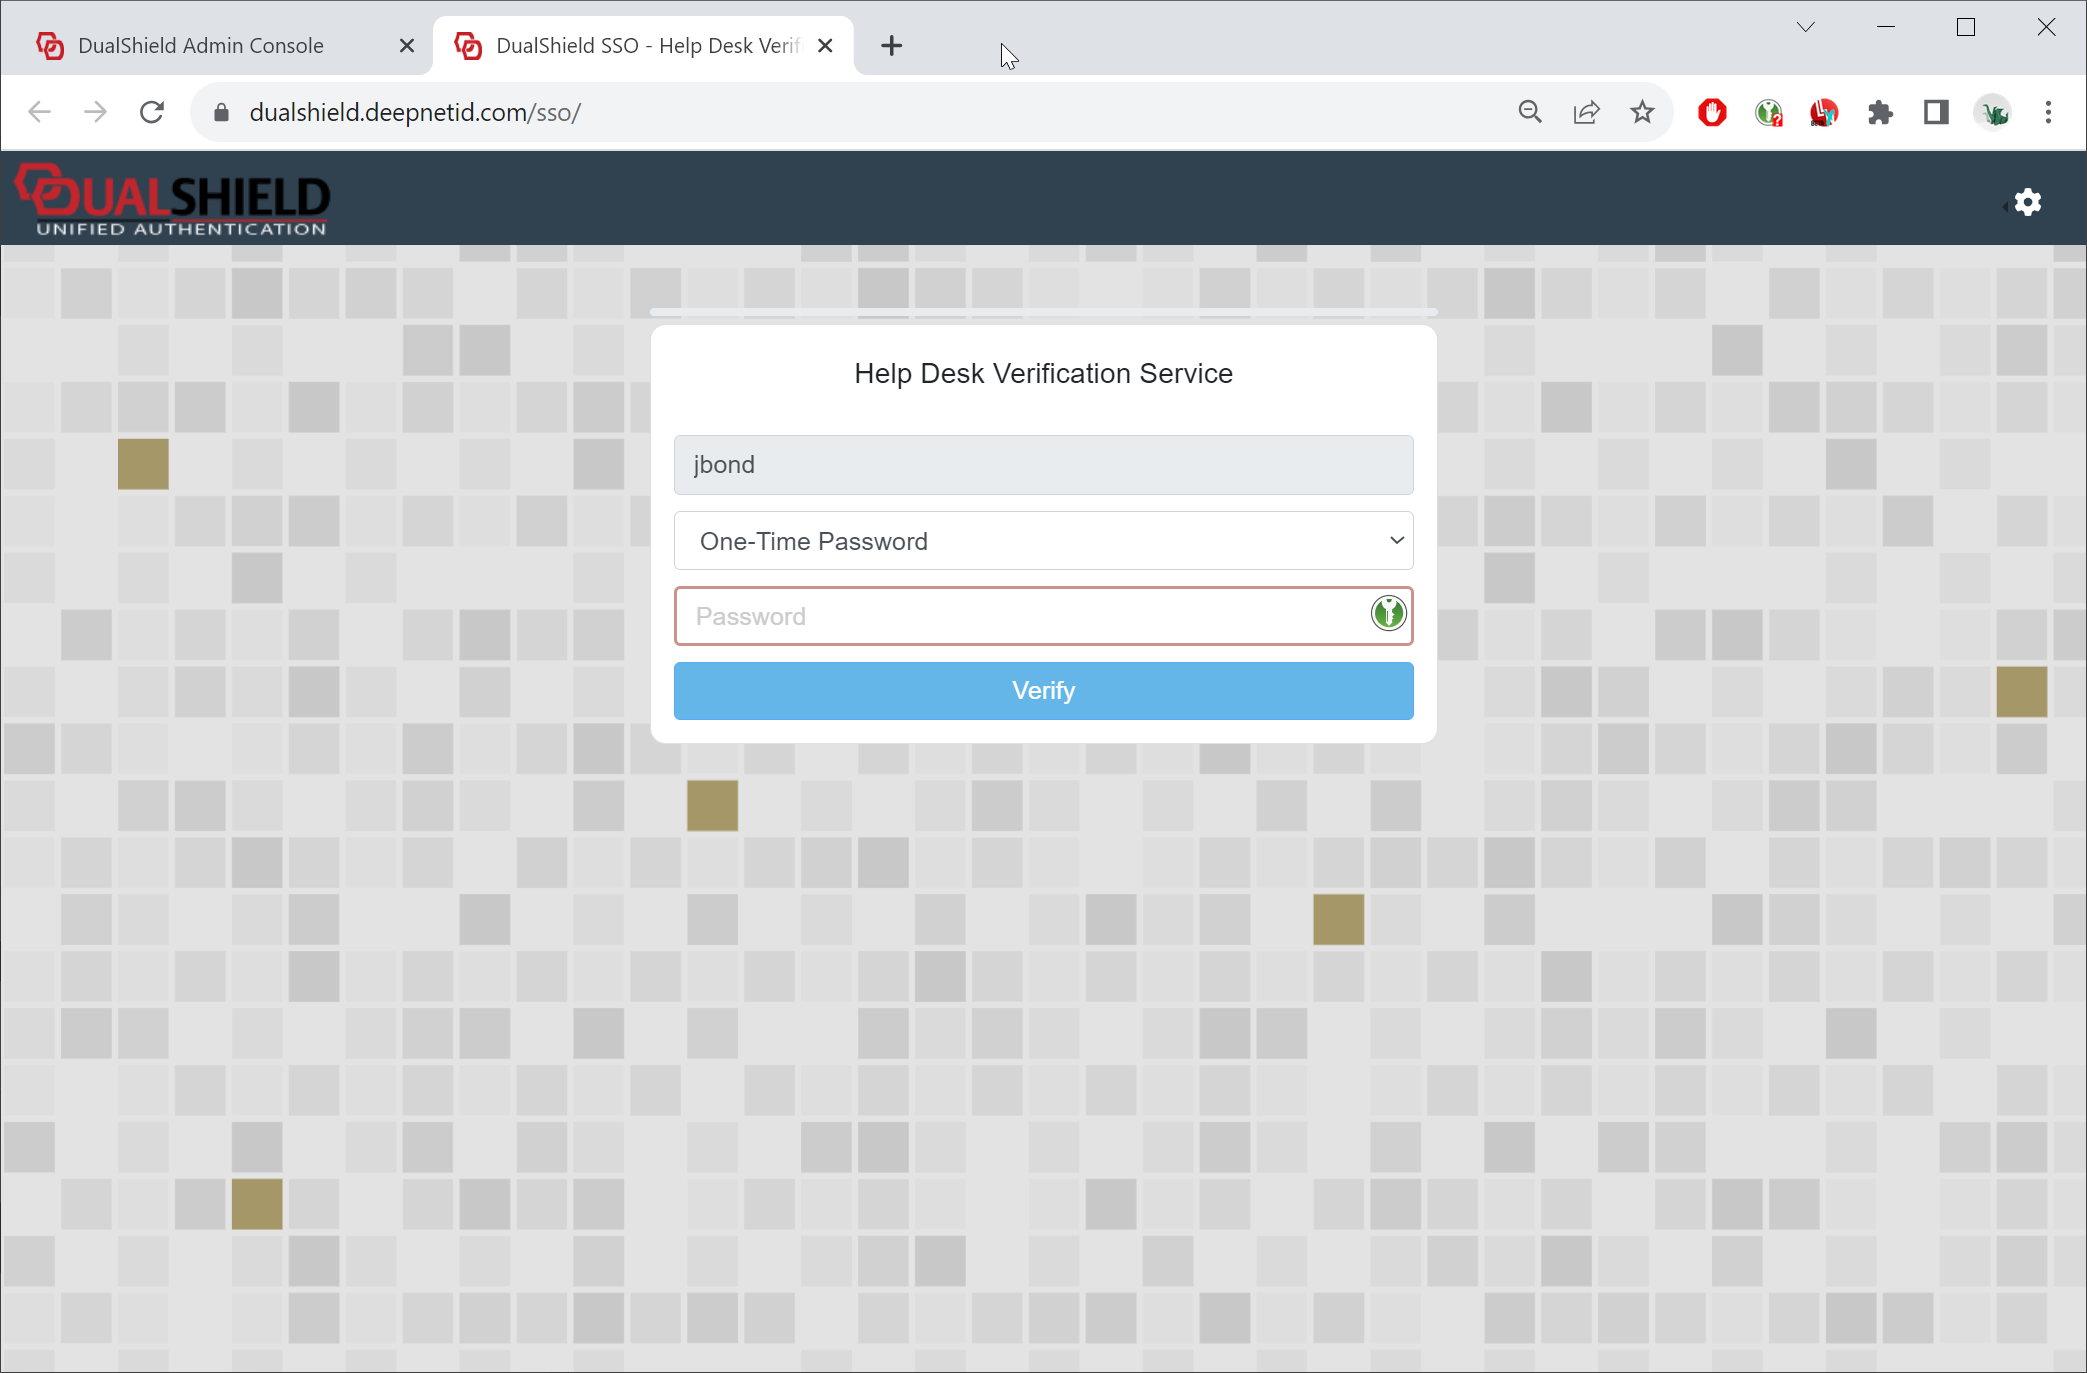Click the red shield extension icon
Viewport: 2087px width, 1373px height.
(1712, 112)
